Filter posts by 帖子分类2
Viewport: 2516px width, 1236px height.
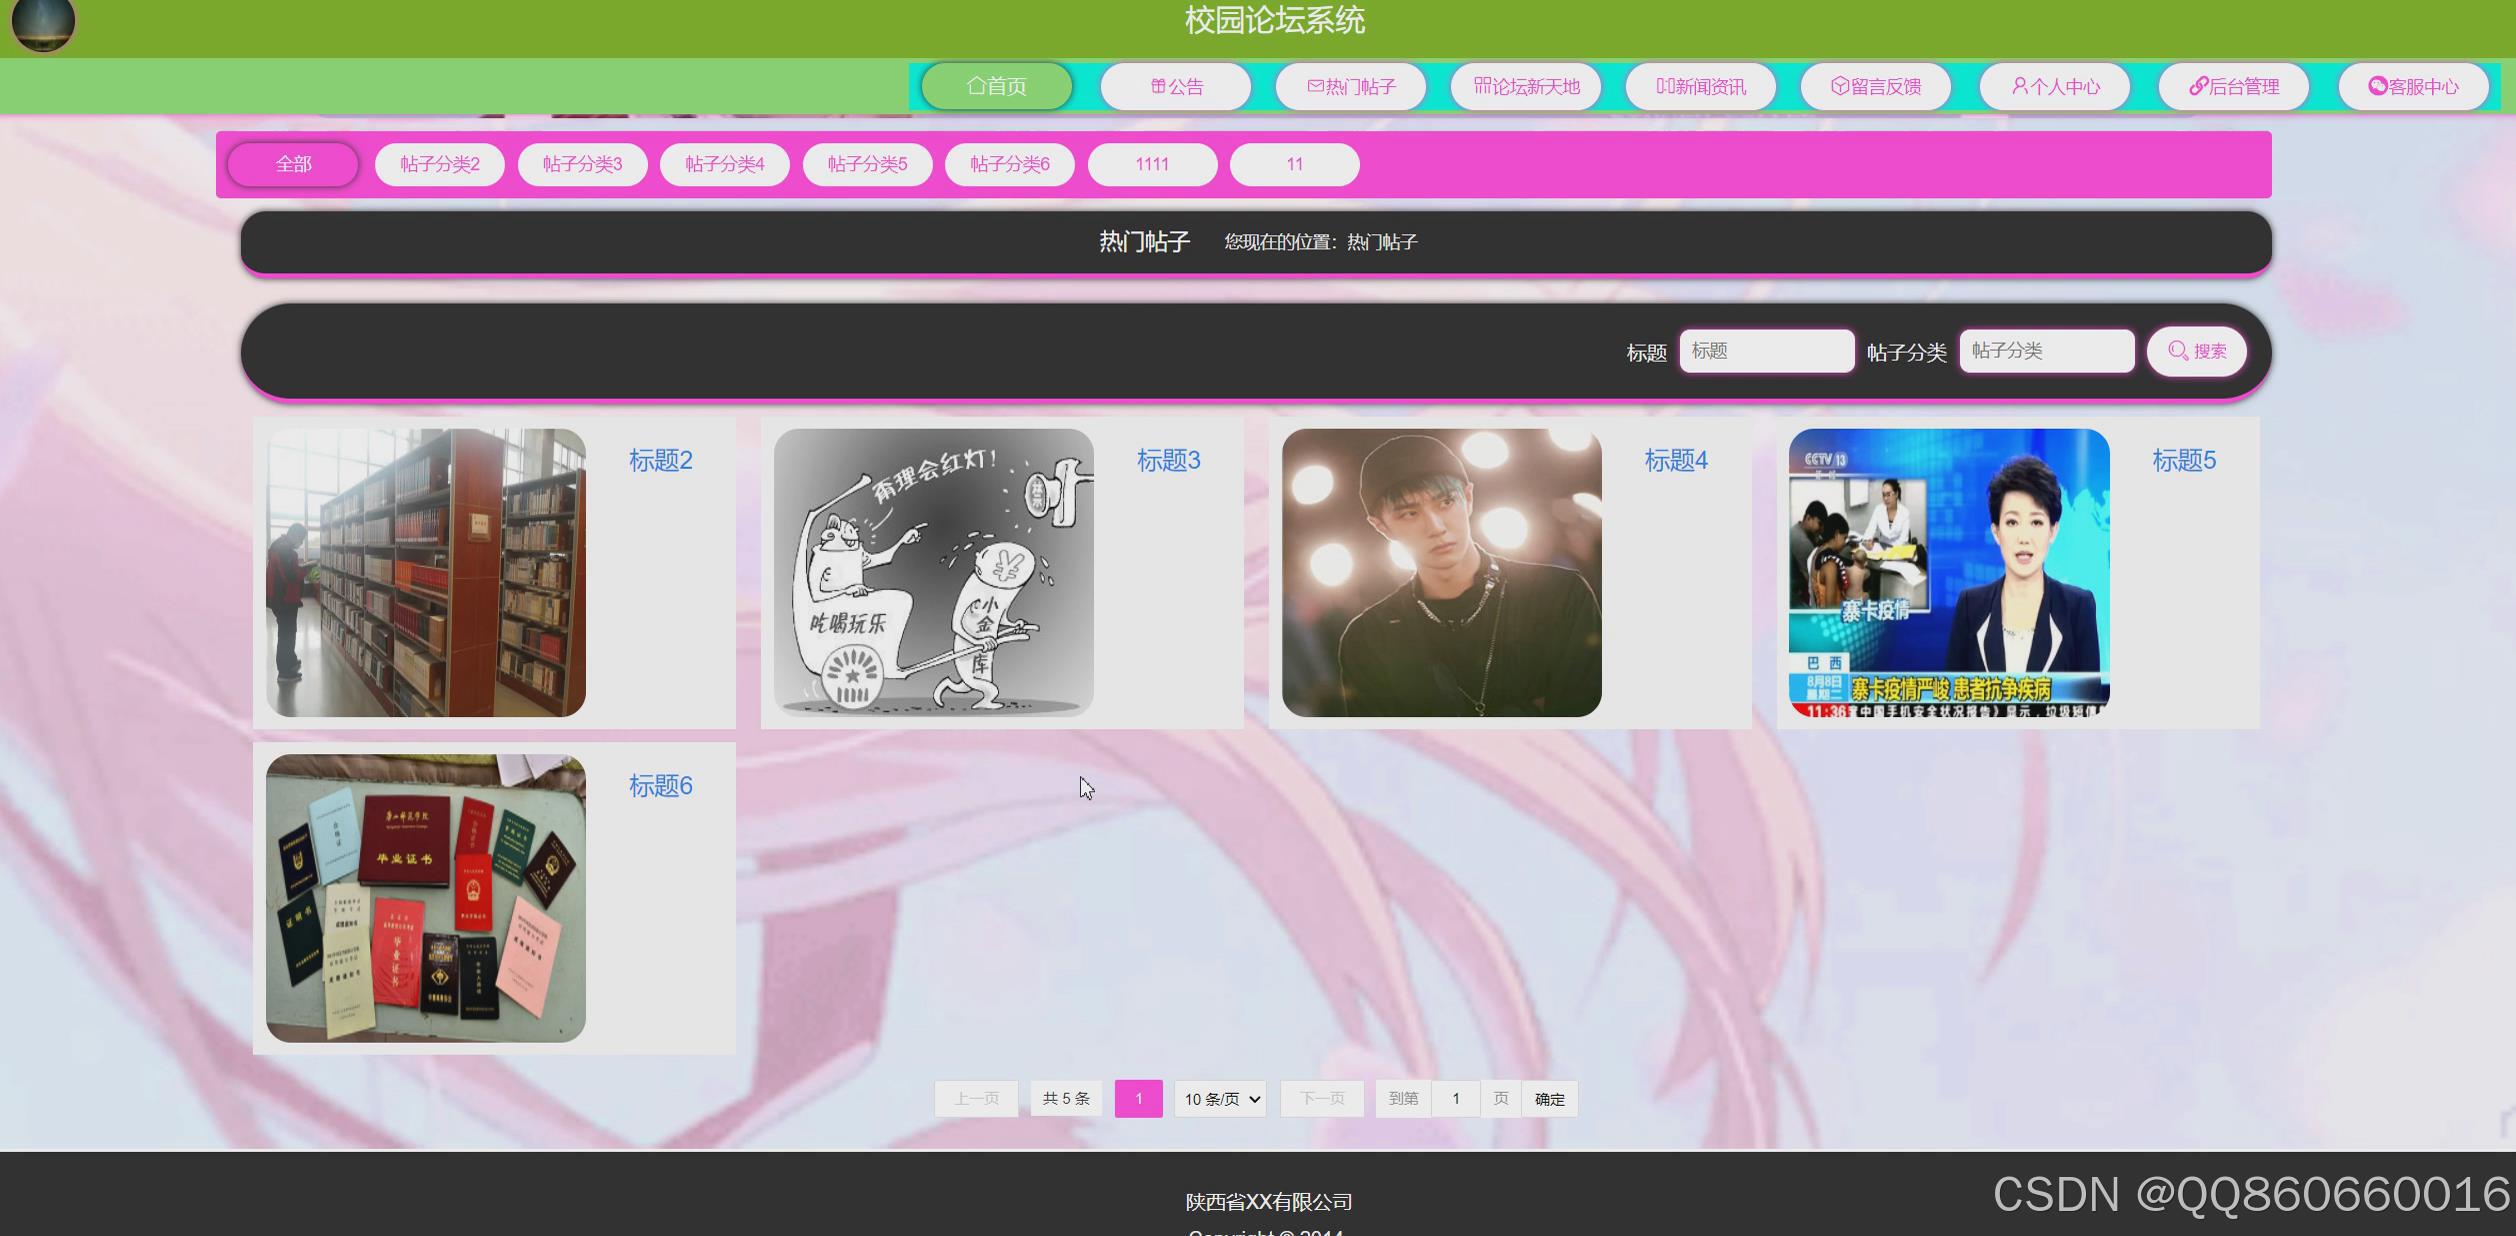440,164
